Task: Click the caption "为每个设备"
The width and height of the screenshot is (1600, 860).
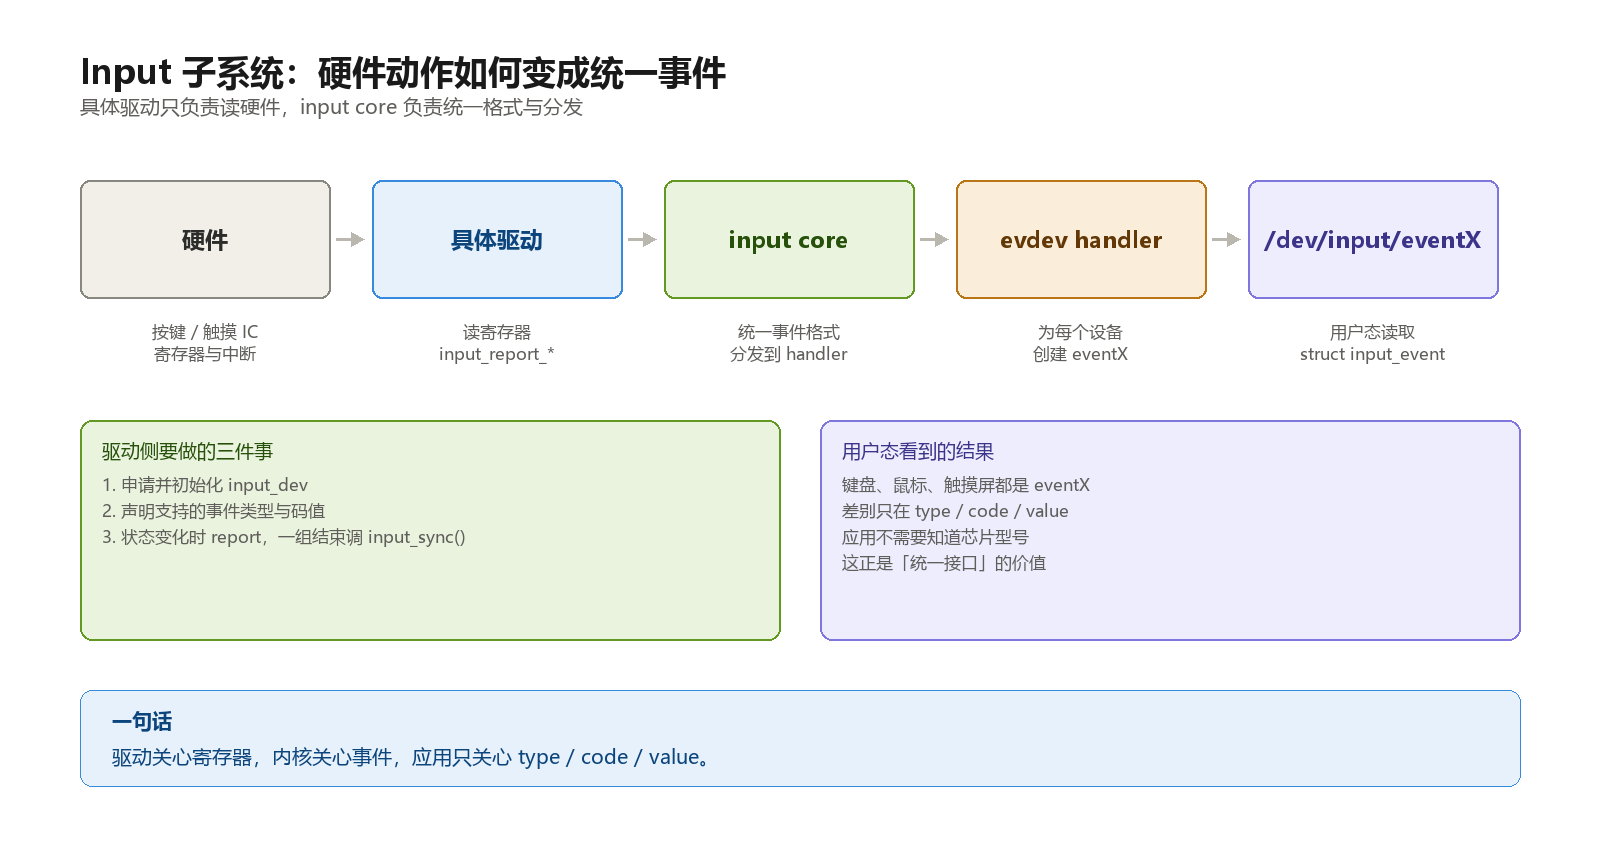Action: point(1081,332)
